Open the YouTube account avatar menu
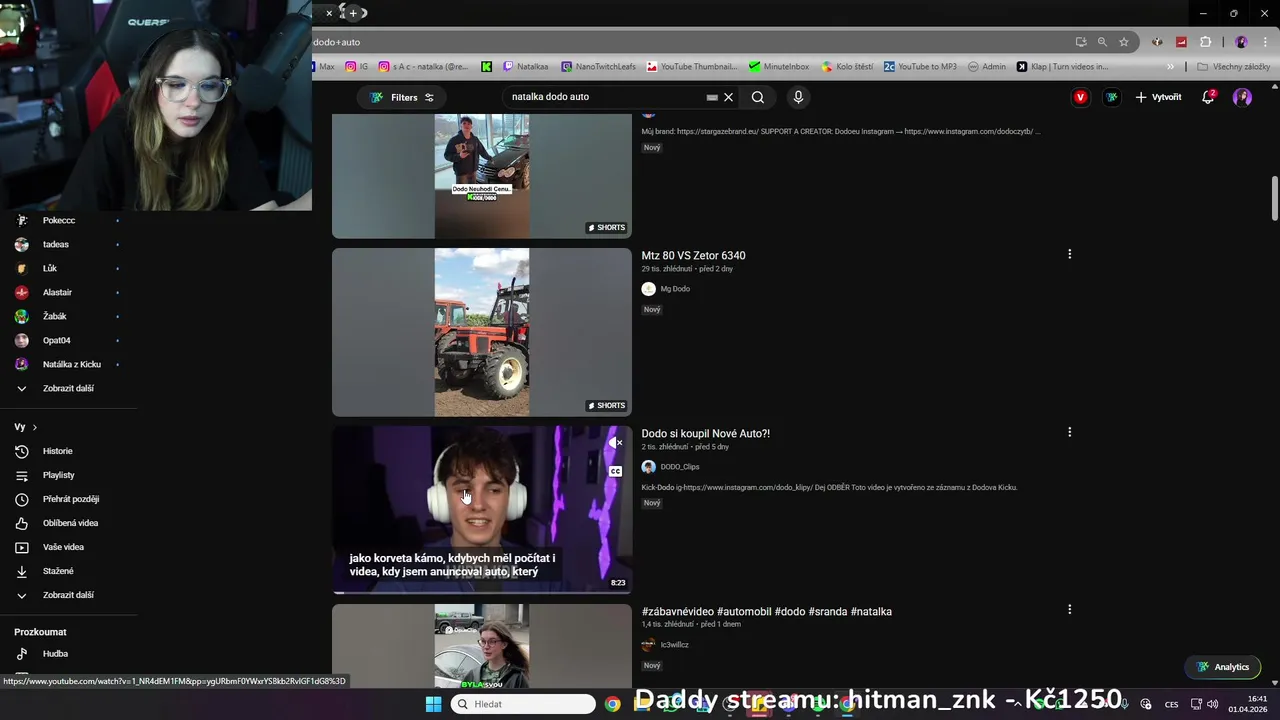Image resolution: width=1280 pixels, height=720 pixels. [1242, 97]
